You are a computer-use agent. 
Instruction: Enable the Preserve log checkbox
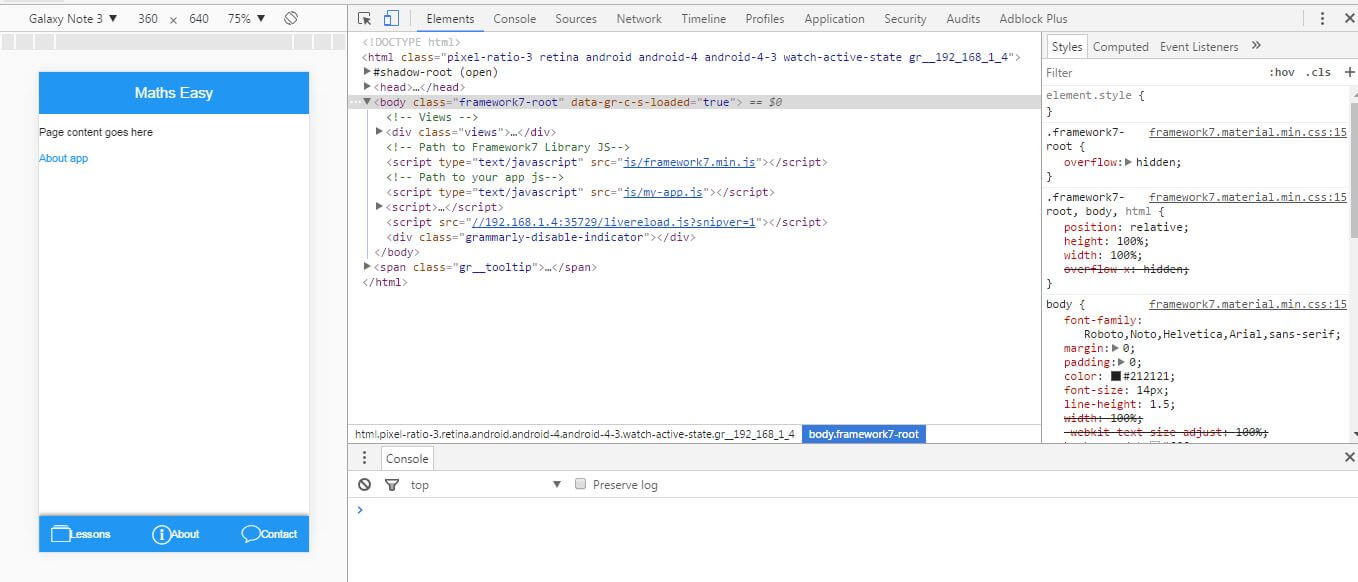[580, 484]
